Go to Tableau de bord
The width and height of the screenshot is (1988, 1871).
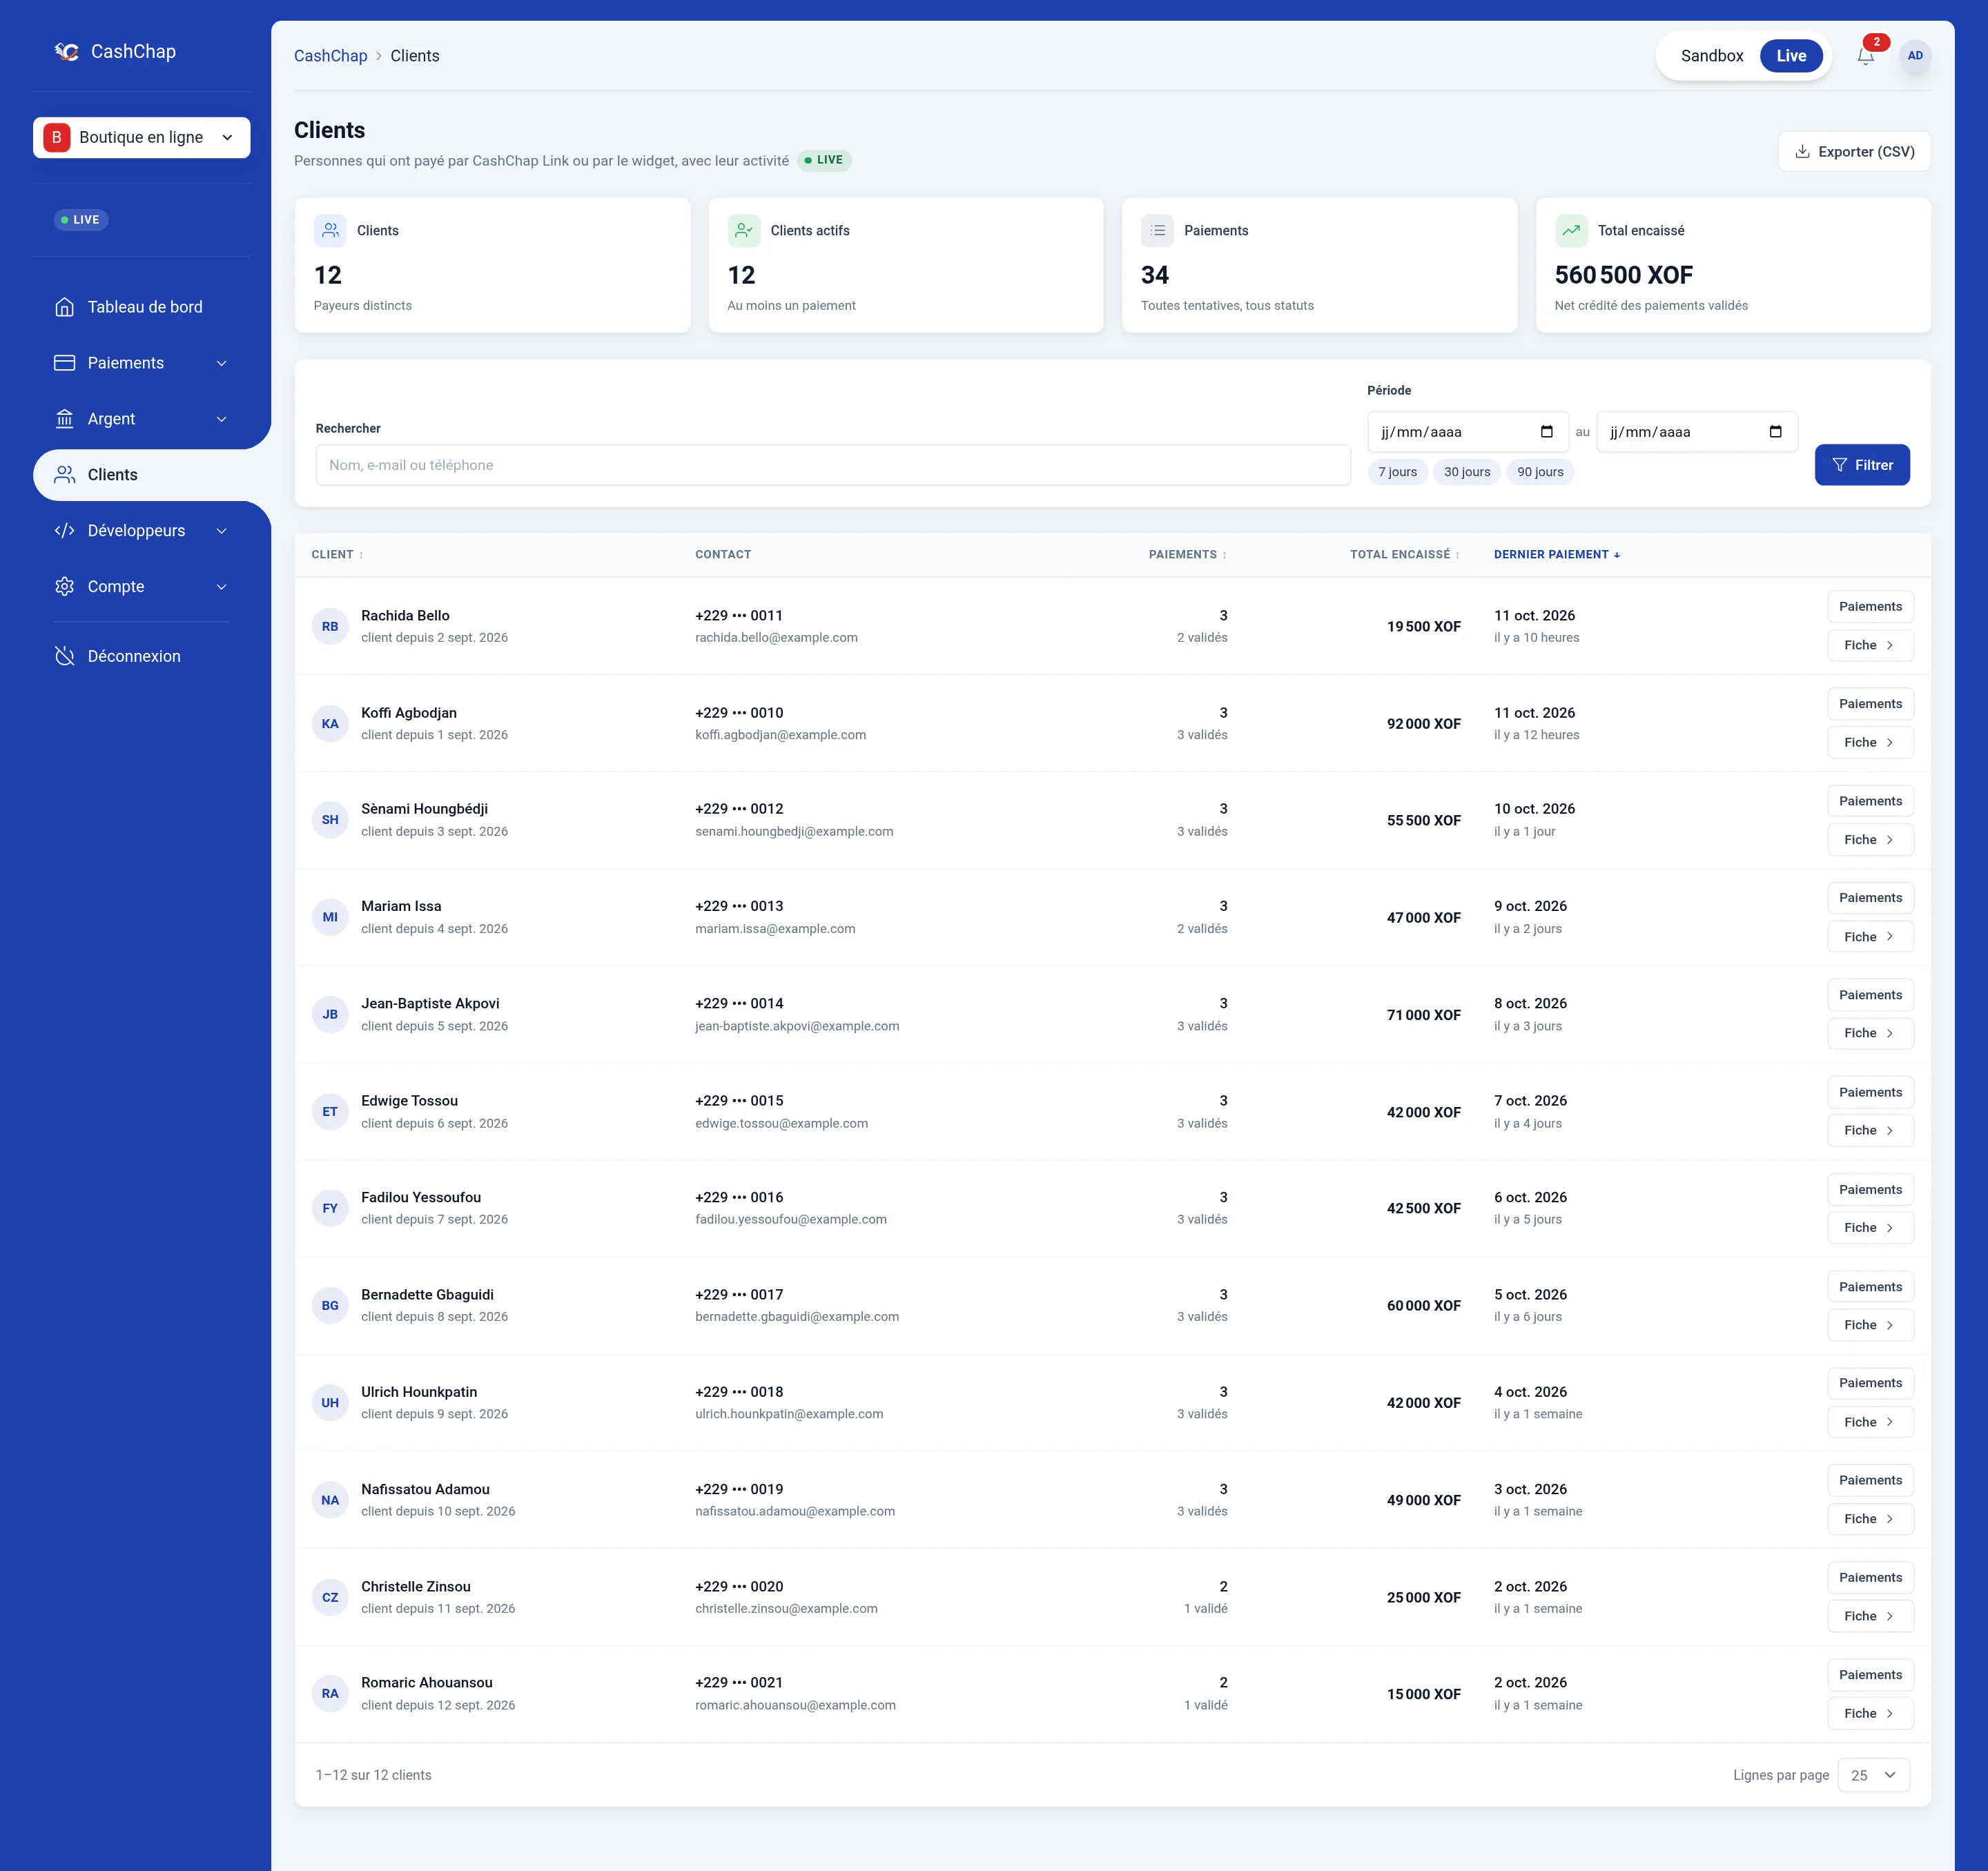tap(142, 307)
